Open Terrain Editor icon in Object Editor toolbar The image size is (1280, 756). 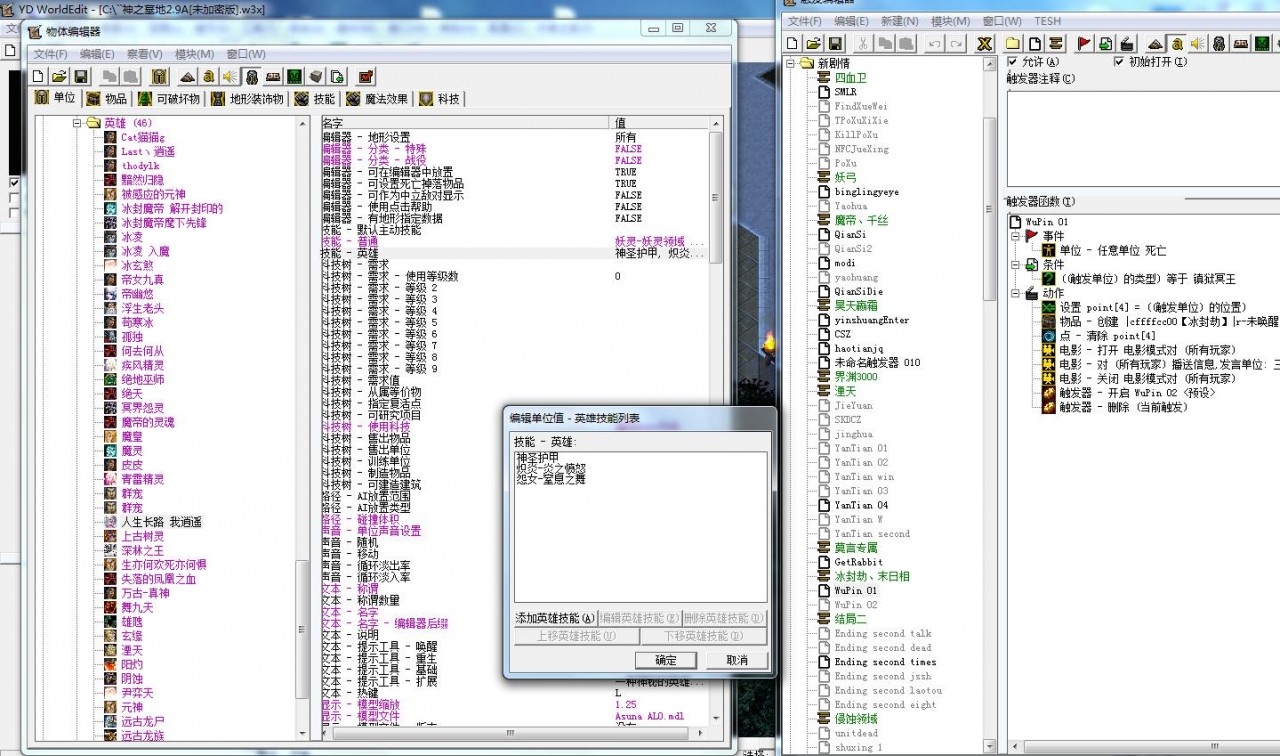(188, 76)
